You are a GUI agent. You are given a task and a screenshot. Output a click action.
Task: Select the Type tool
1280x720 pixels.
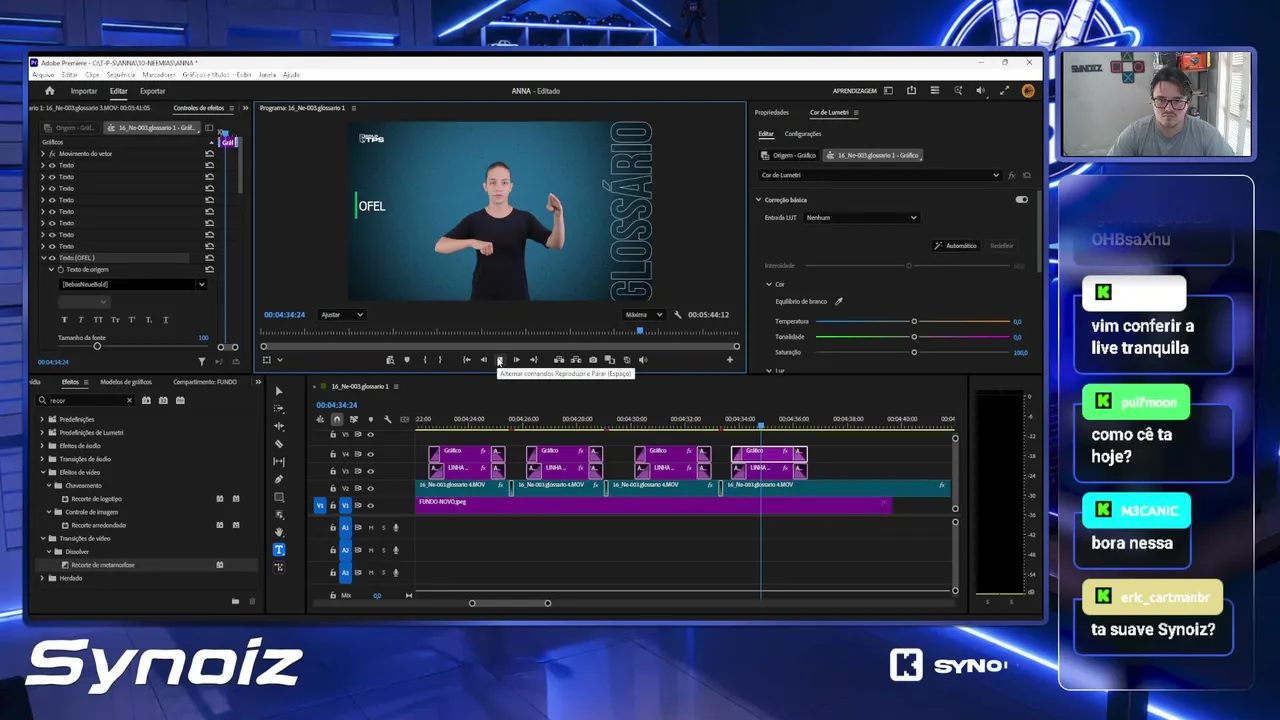(279, 550)
